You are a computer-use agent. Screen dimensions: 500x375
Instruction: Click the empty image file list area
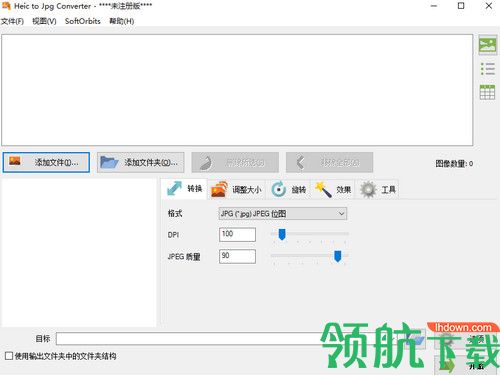tap(237, 90)
